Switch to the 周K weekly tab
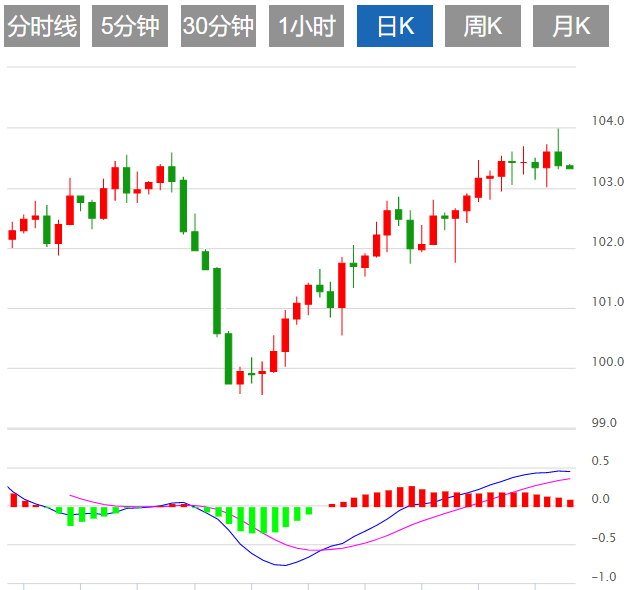 coord(483,26)
